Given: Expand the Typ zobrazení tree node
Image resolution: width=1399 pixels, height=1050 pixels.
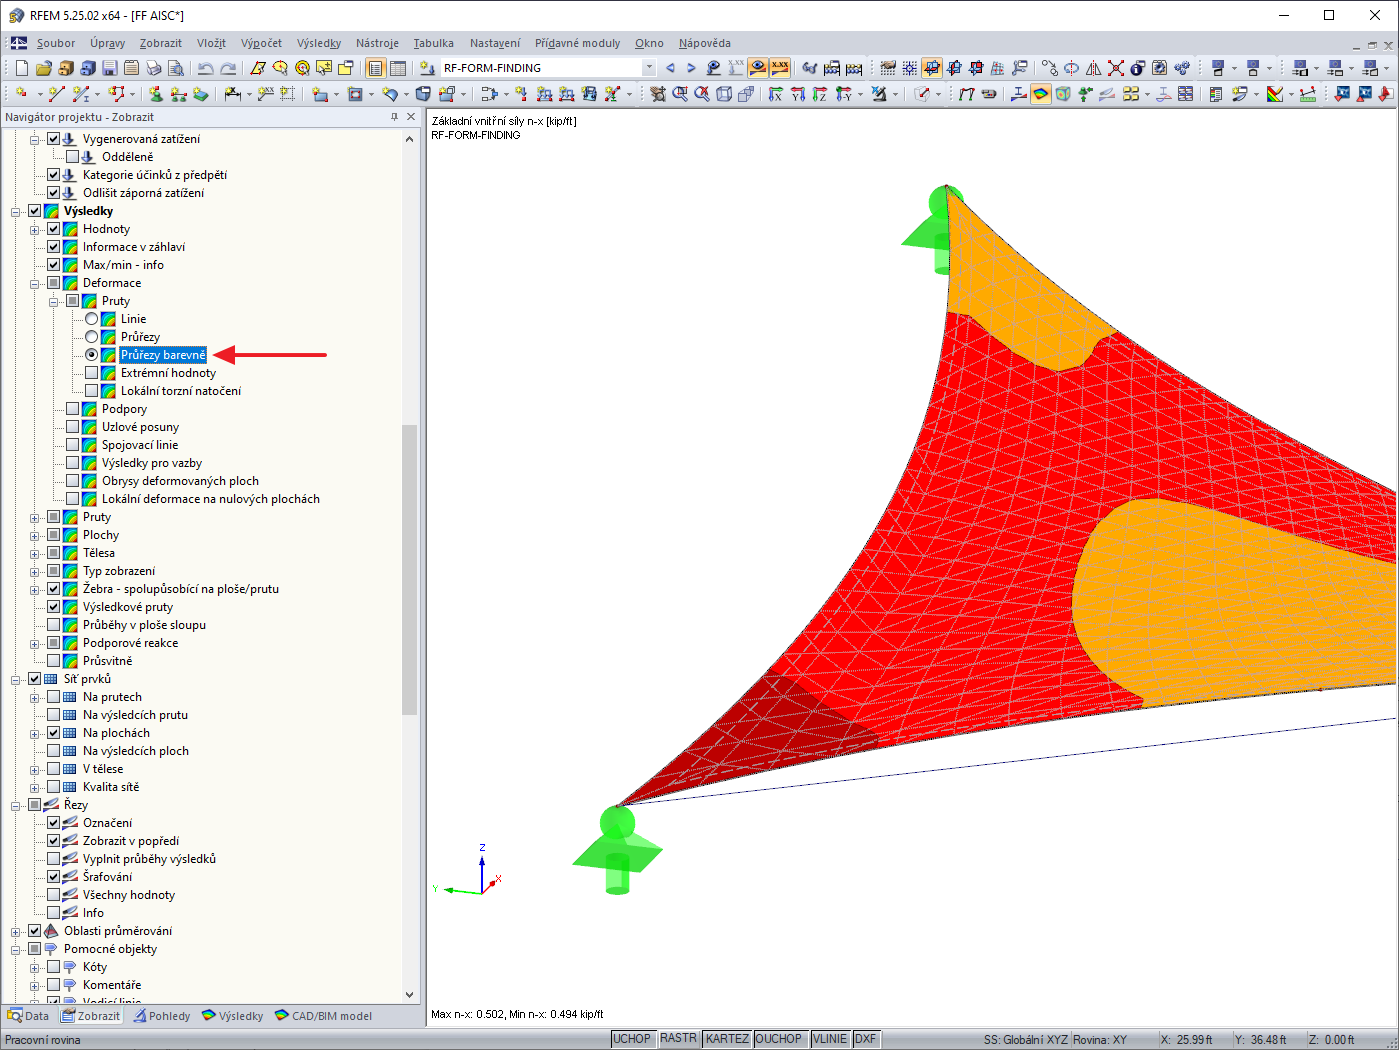Looking at the screenshot, I should 35,571.
